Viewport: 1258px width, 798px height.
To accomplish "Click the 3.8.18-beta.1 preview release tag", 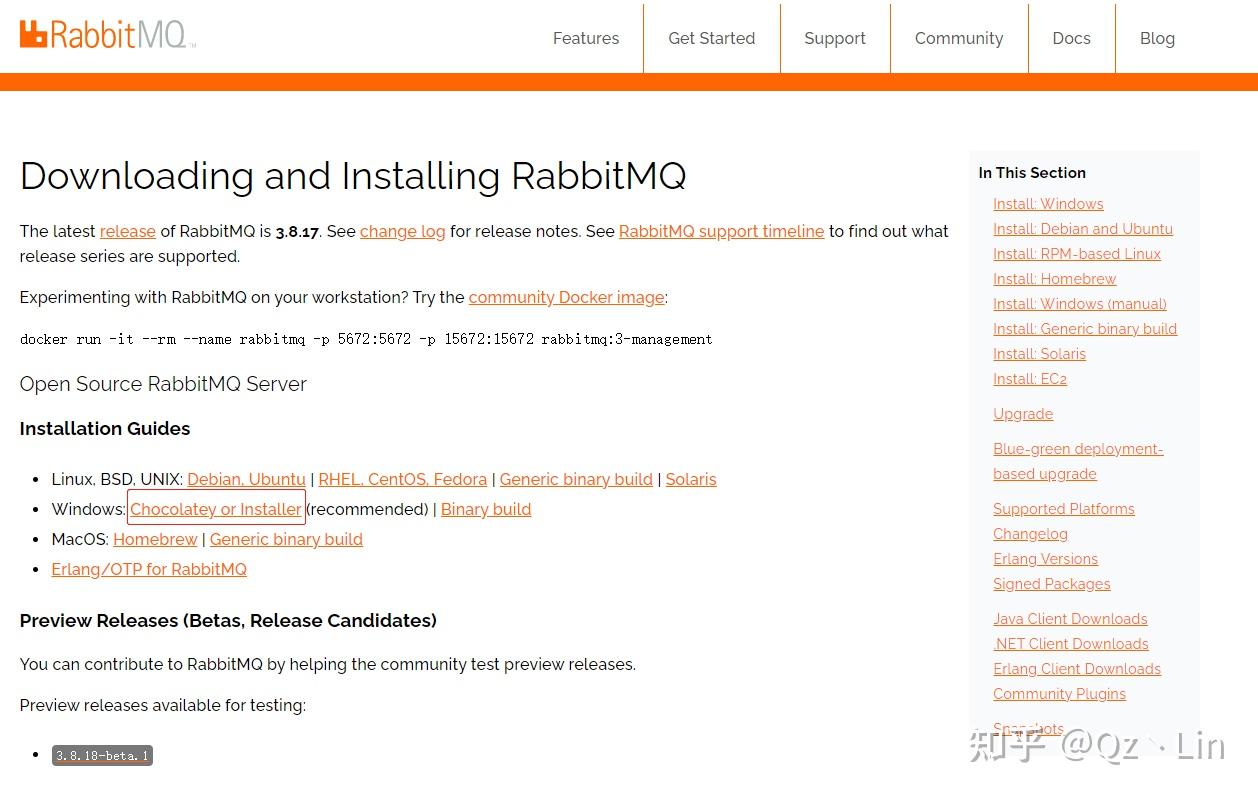I will (x=101, y=755).
